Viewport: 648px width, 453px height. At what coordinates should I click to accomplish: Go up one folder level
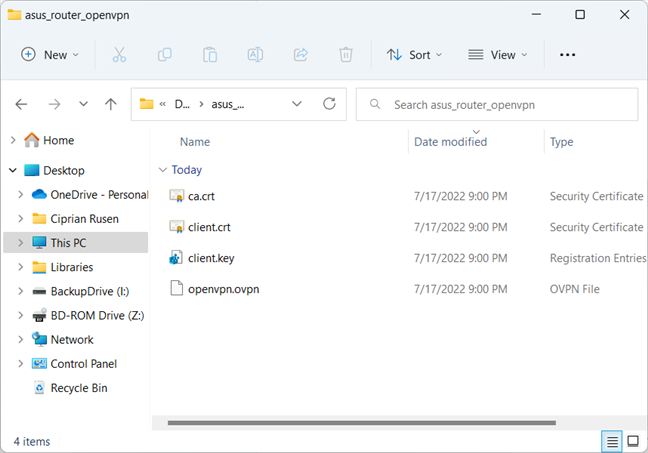click(x=111, y=104)
